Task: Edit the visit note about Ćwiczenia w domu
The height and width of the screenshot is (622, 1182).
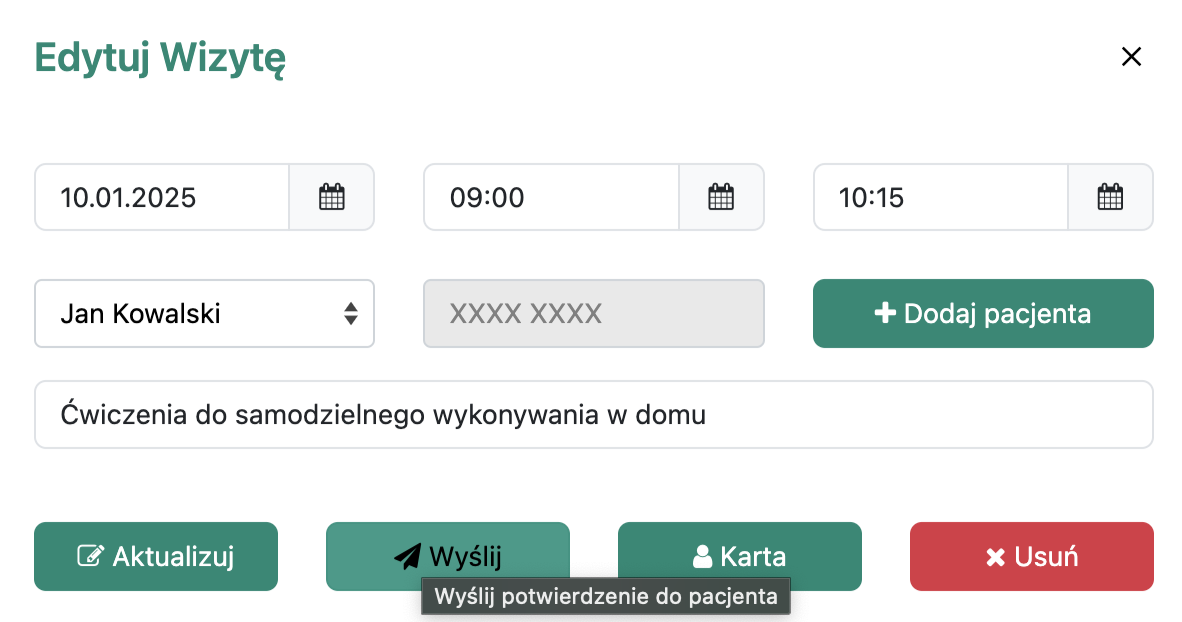Action: pyautogui.click(x=594, y=414)
